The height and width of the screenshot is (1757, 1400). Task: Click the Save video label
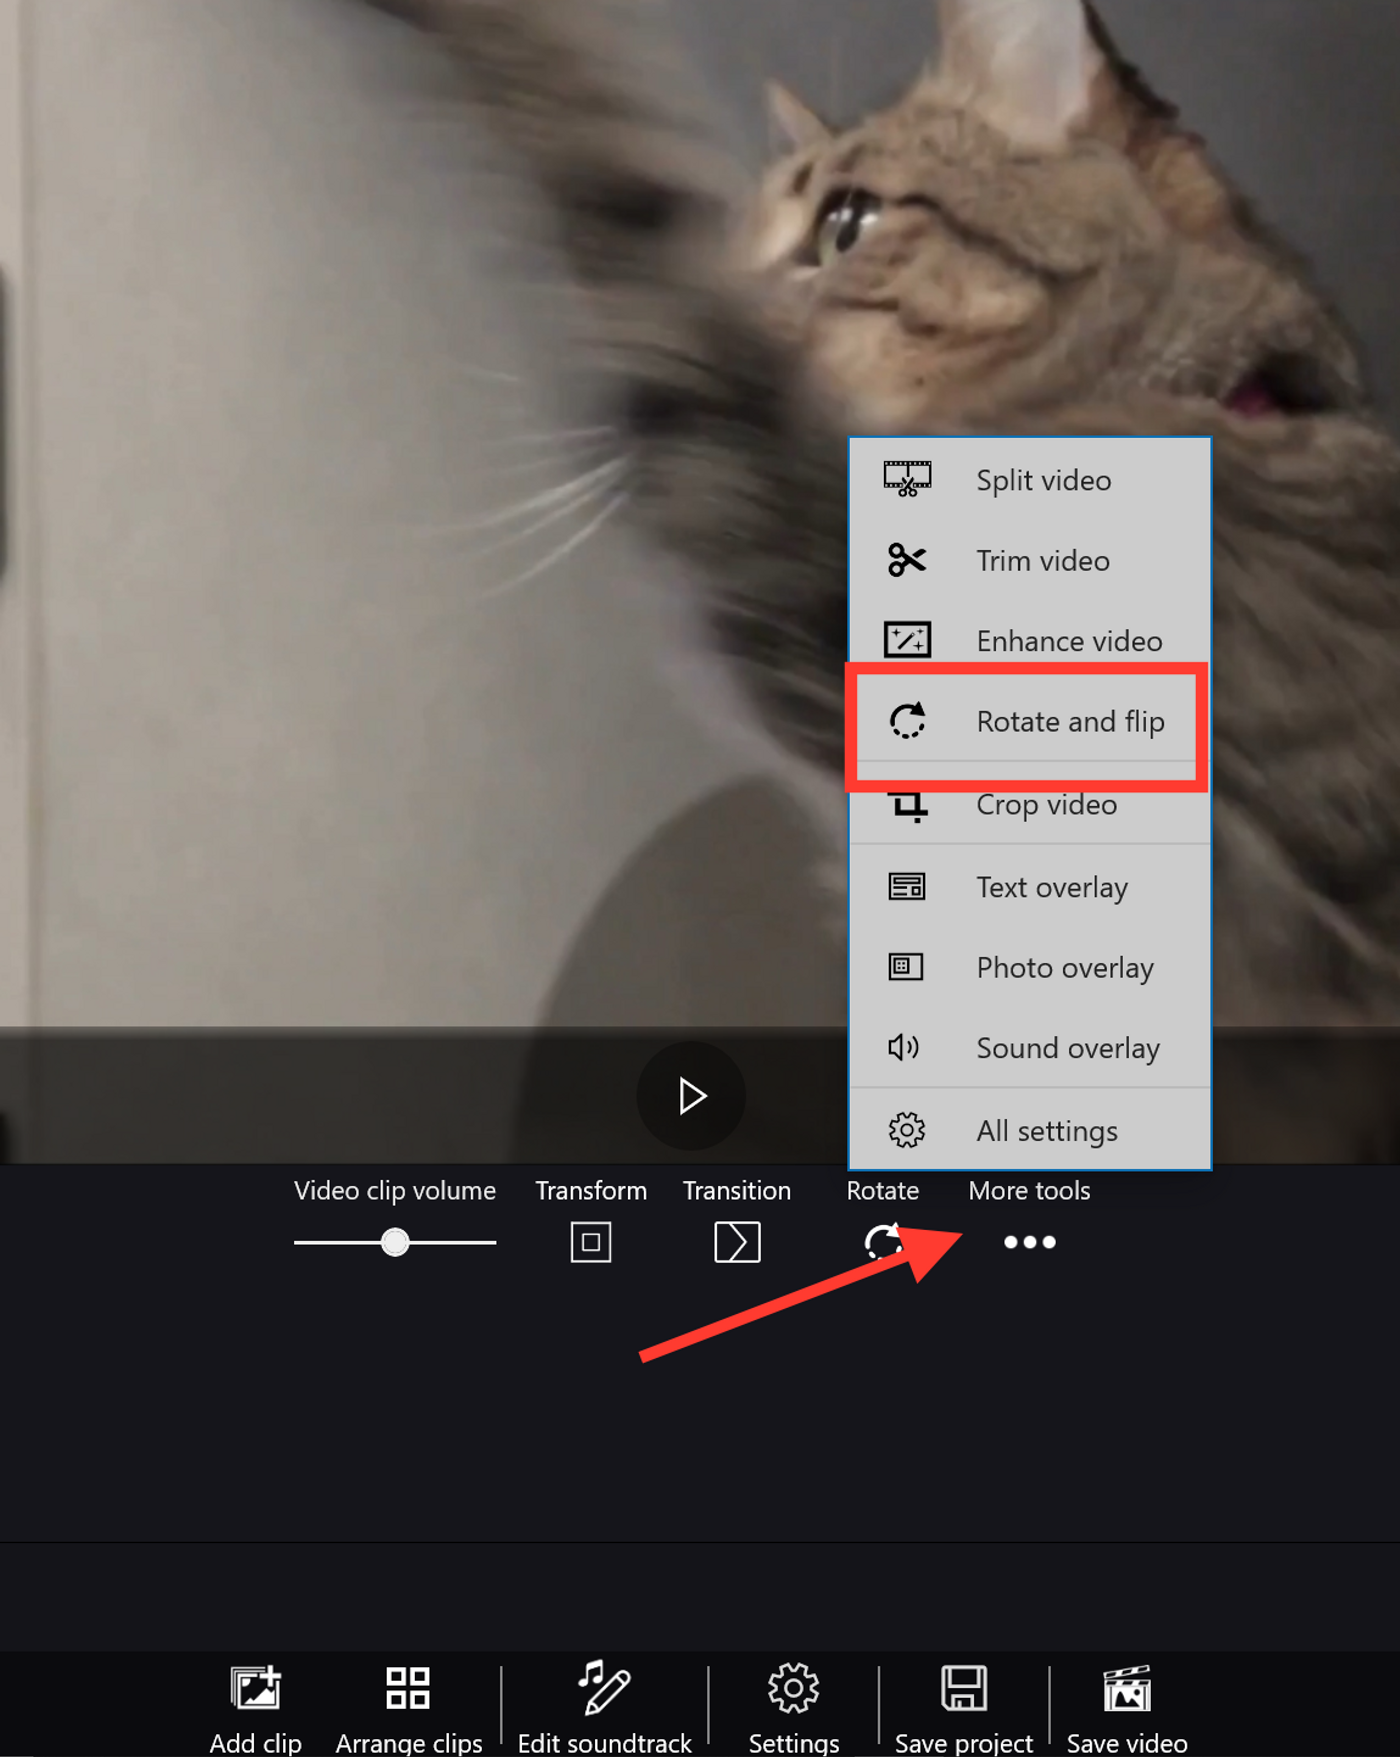pyautogui.click(x=1127, y=1743)
